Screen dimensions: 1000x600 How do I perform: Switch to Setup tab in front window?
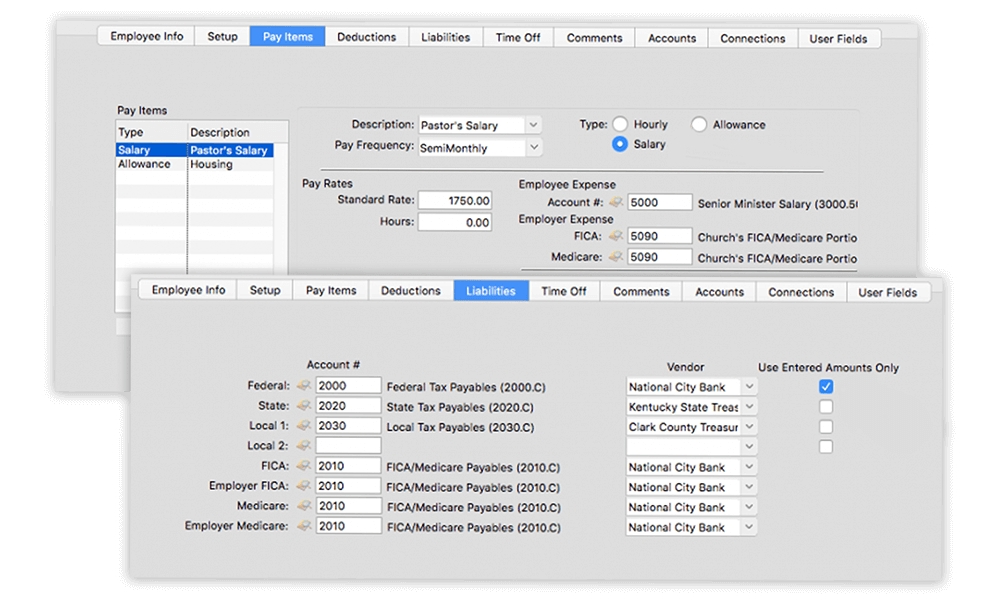[265, 290]
